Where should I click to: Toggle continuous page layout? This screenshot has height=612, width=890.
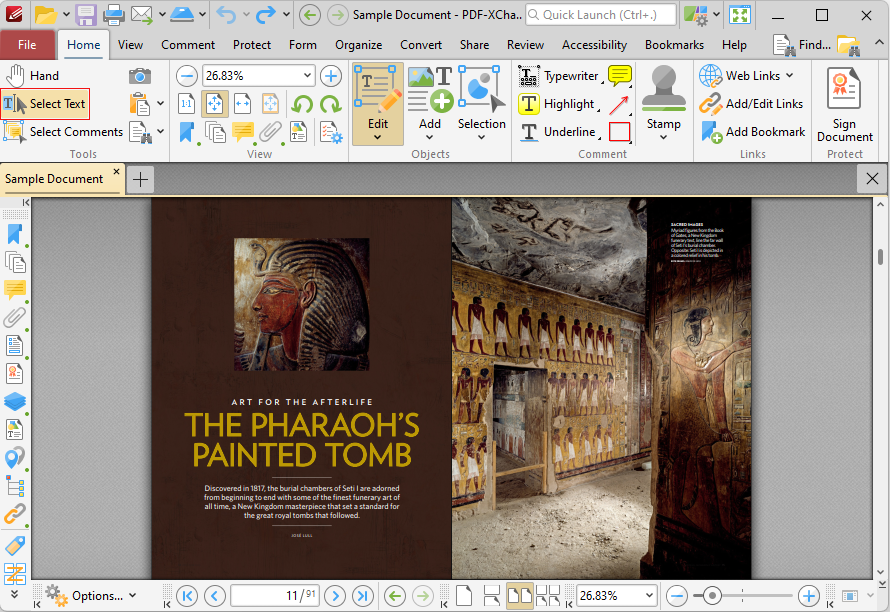coord(492,596)
